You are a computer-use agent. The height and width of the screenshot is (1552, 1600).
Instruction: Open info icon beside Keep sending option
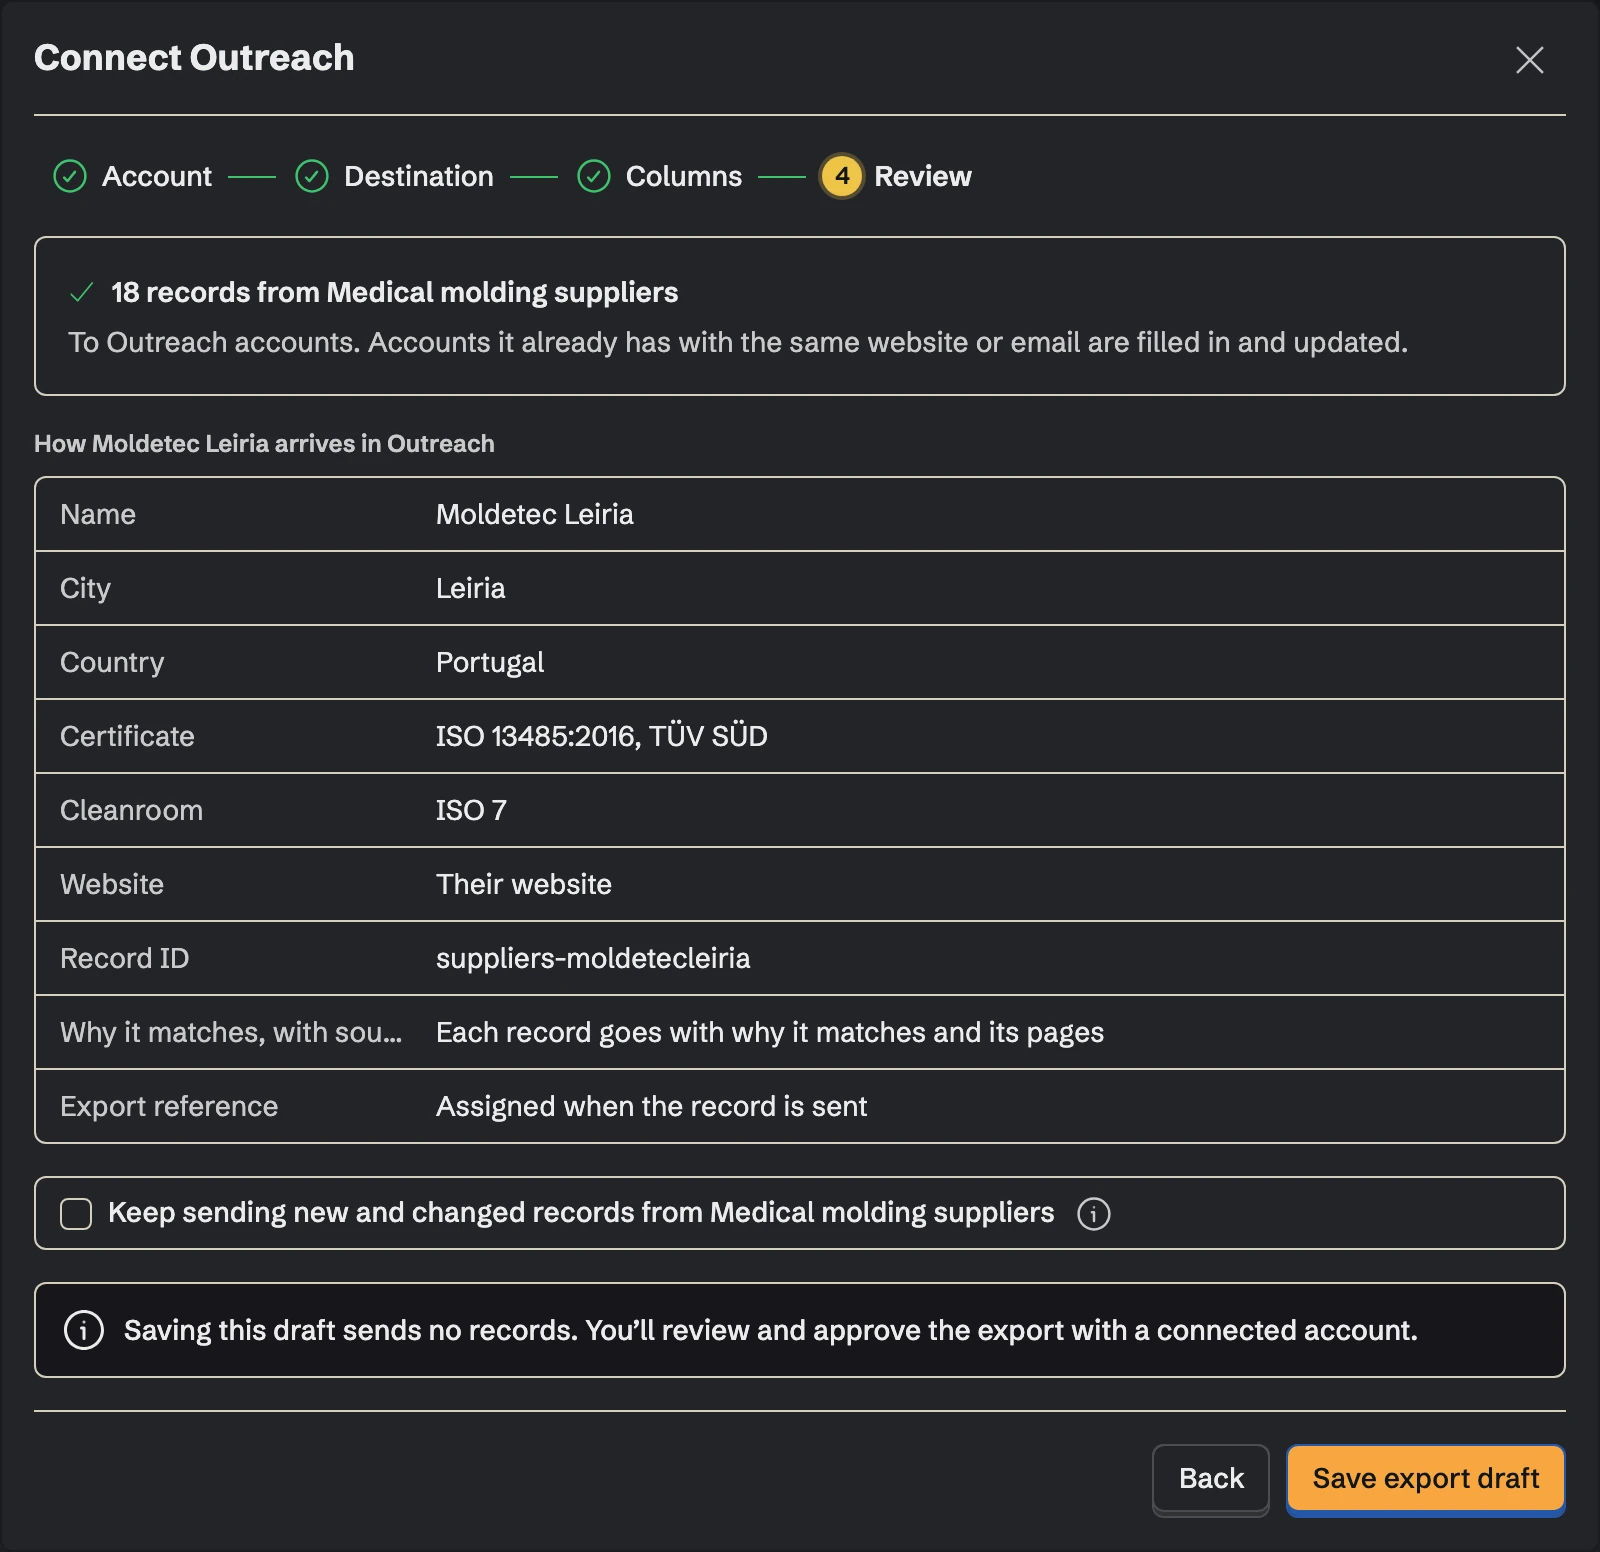[x=1093, y=1213]
